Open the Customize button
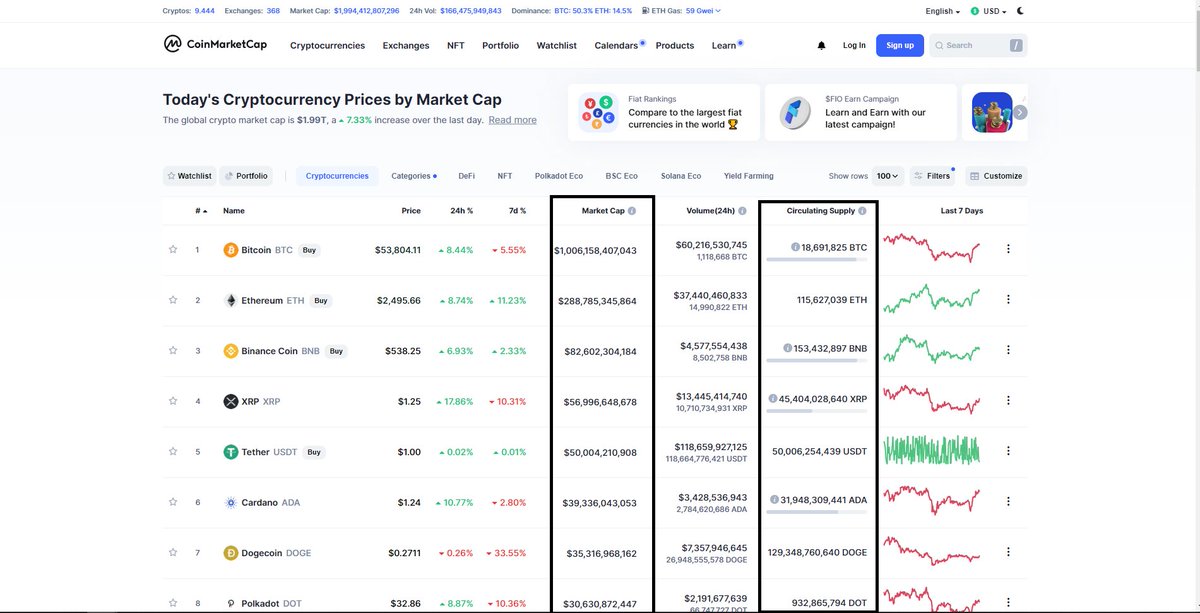 [x=996, y=176]
